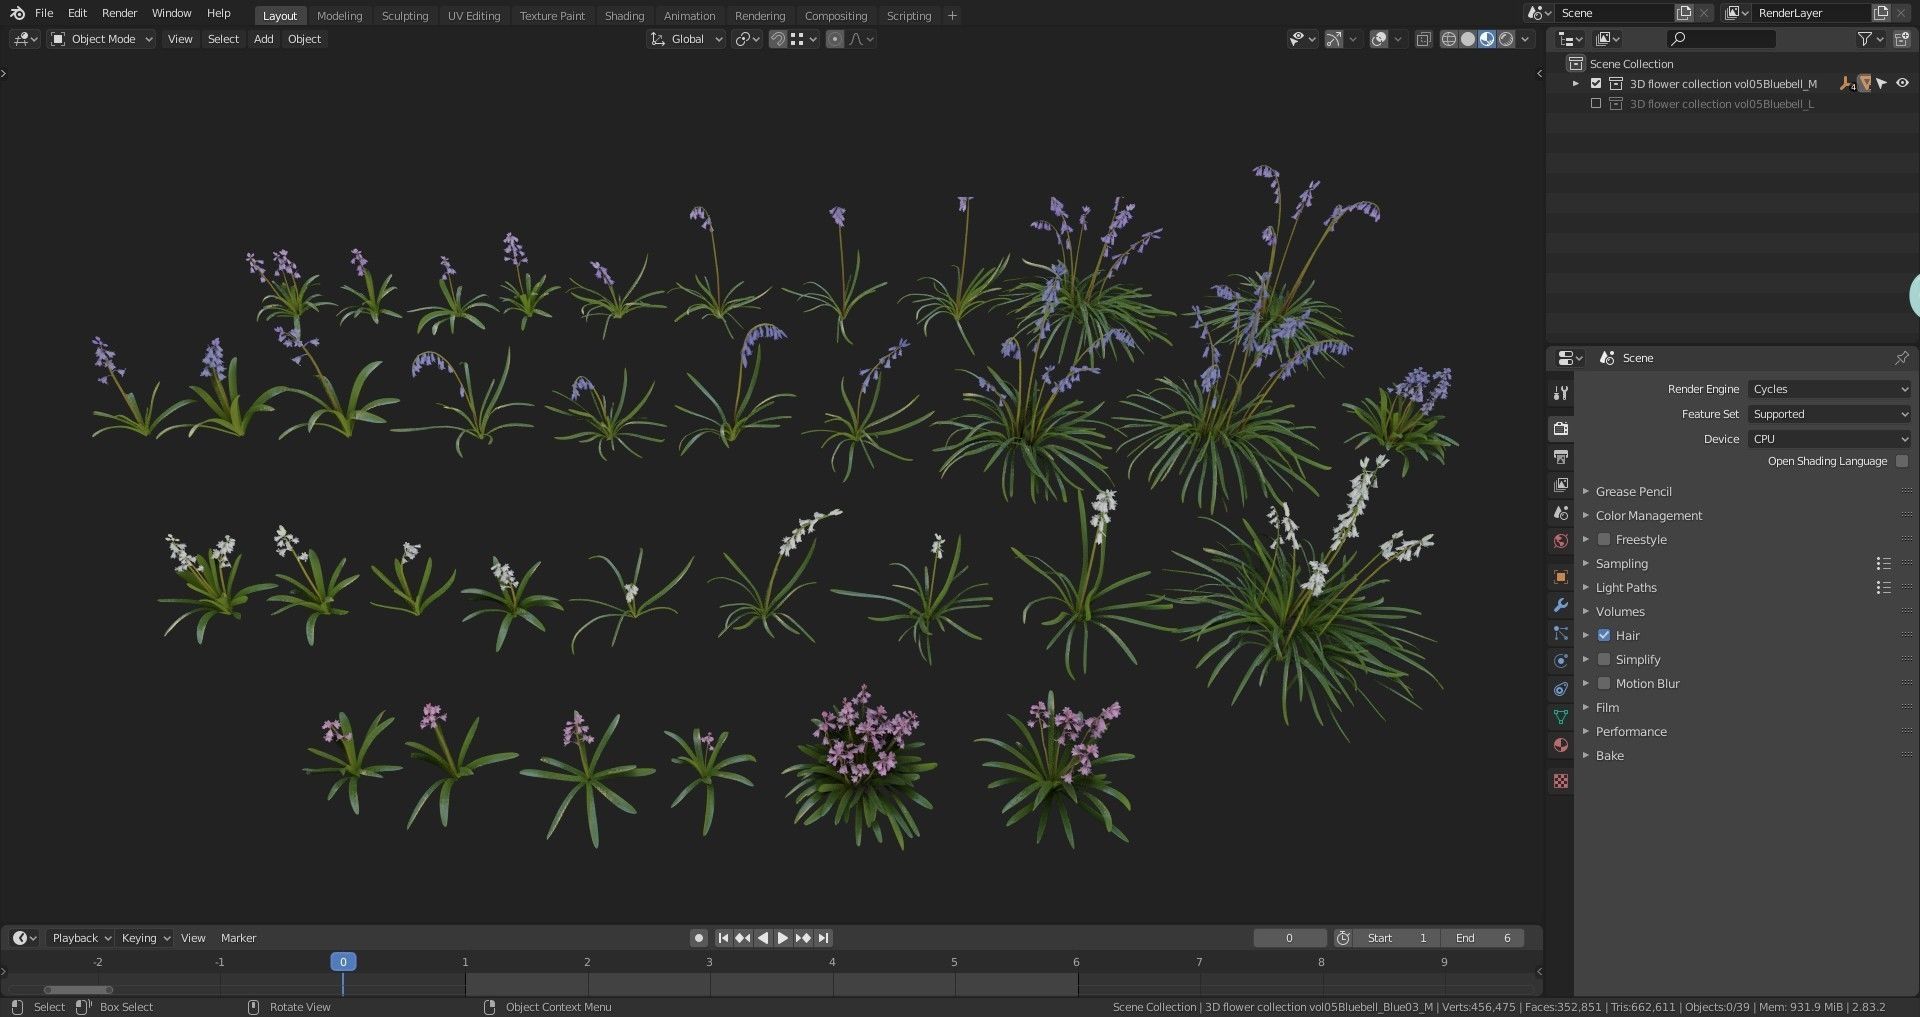Click the Jump to End playback button
Image resolution: width=1920 pixels, height=1017 pixels.
(823, 938)
